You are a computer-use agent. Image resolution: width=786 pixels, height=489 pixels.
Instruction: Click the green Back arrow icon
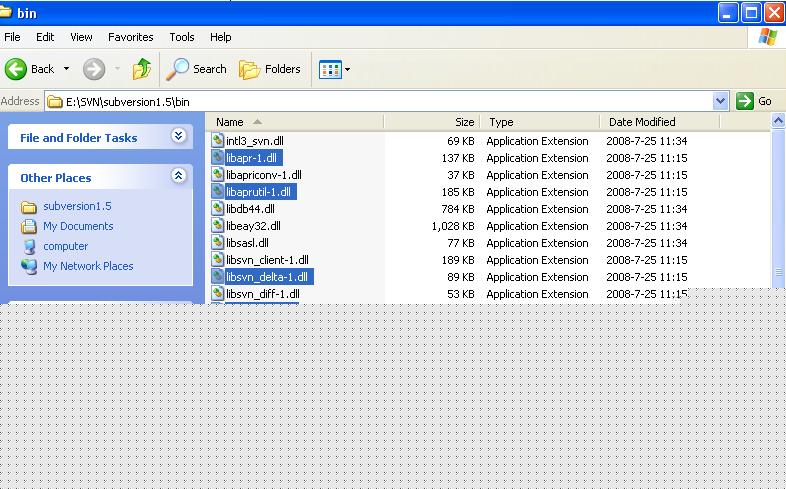(16, 69)
